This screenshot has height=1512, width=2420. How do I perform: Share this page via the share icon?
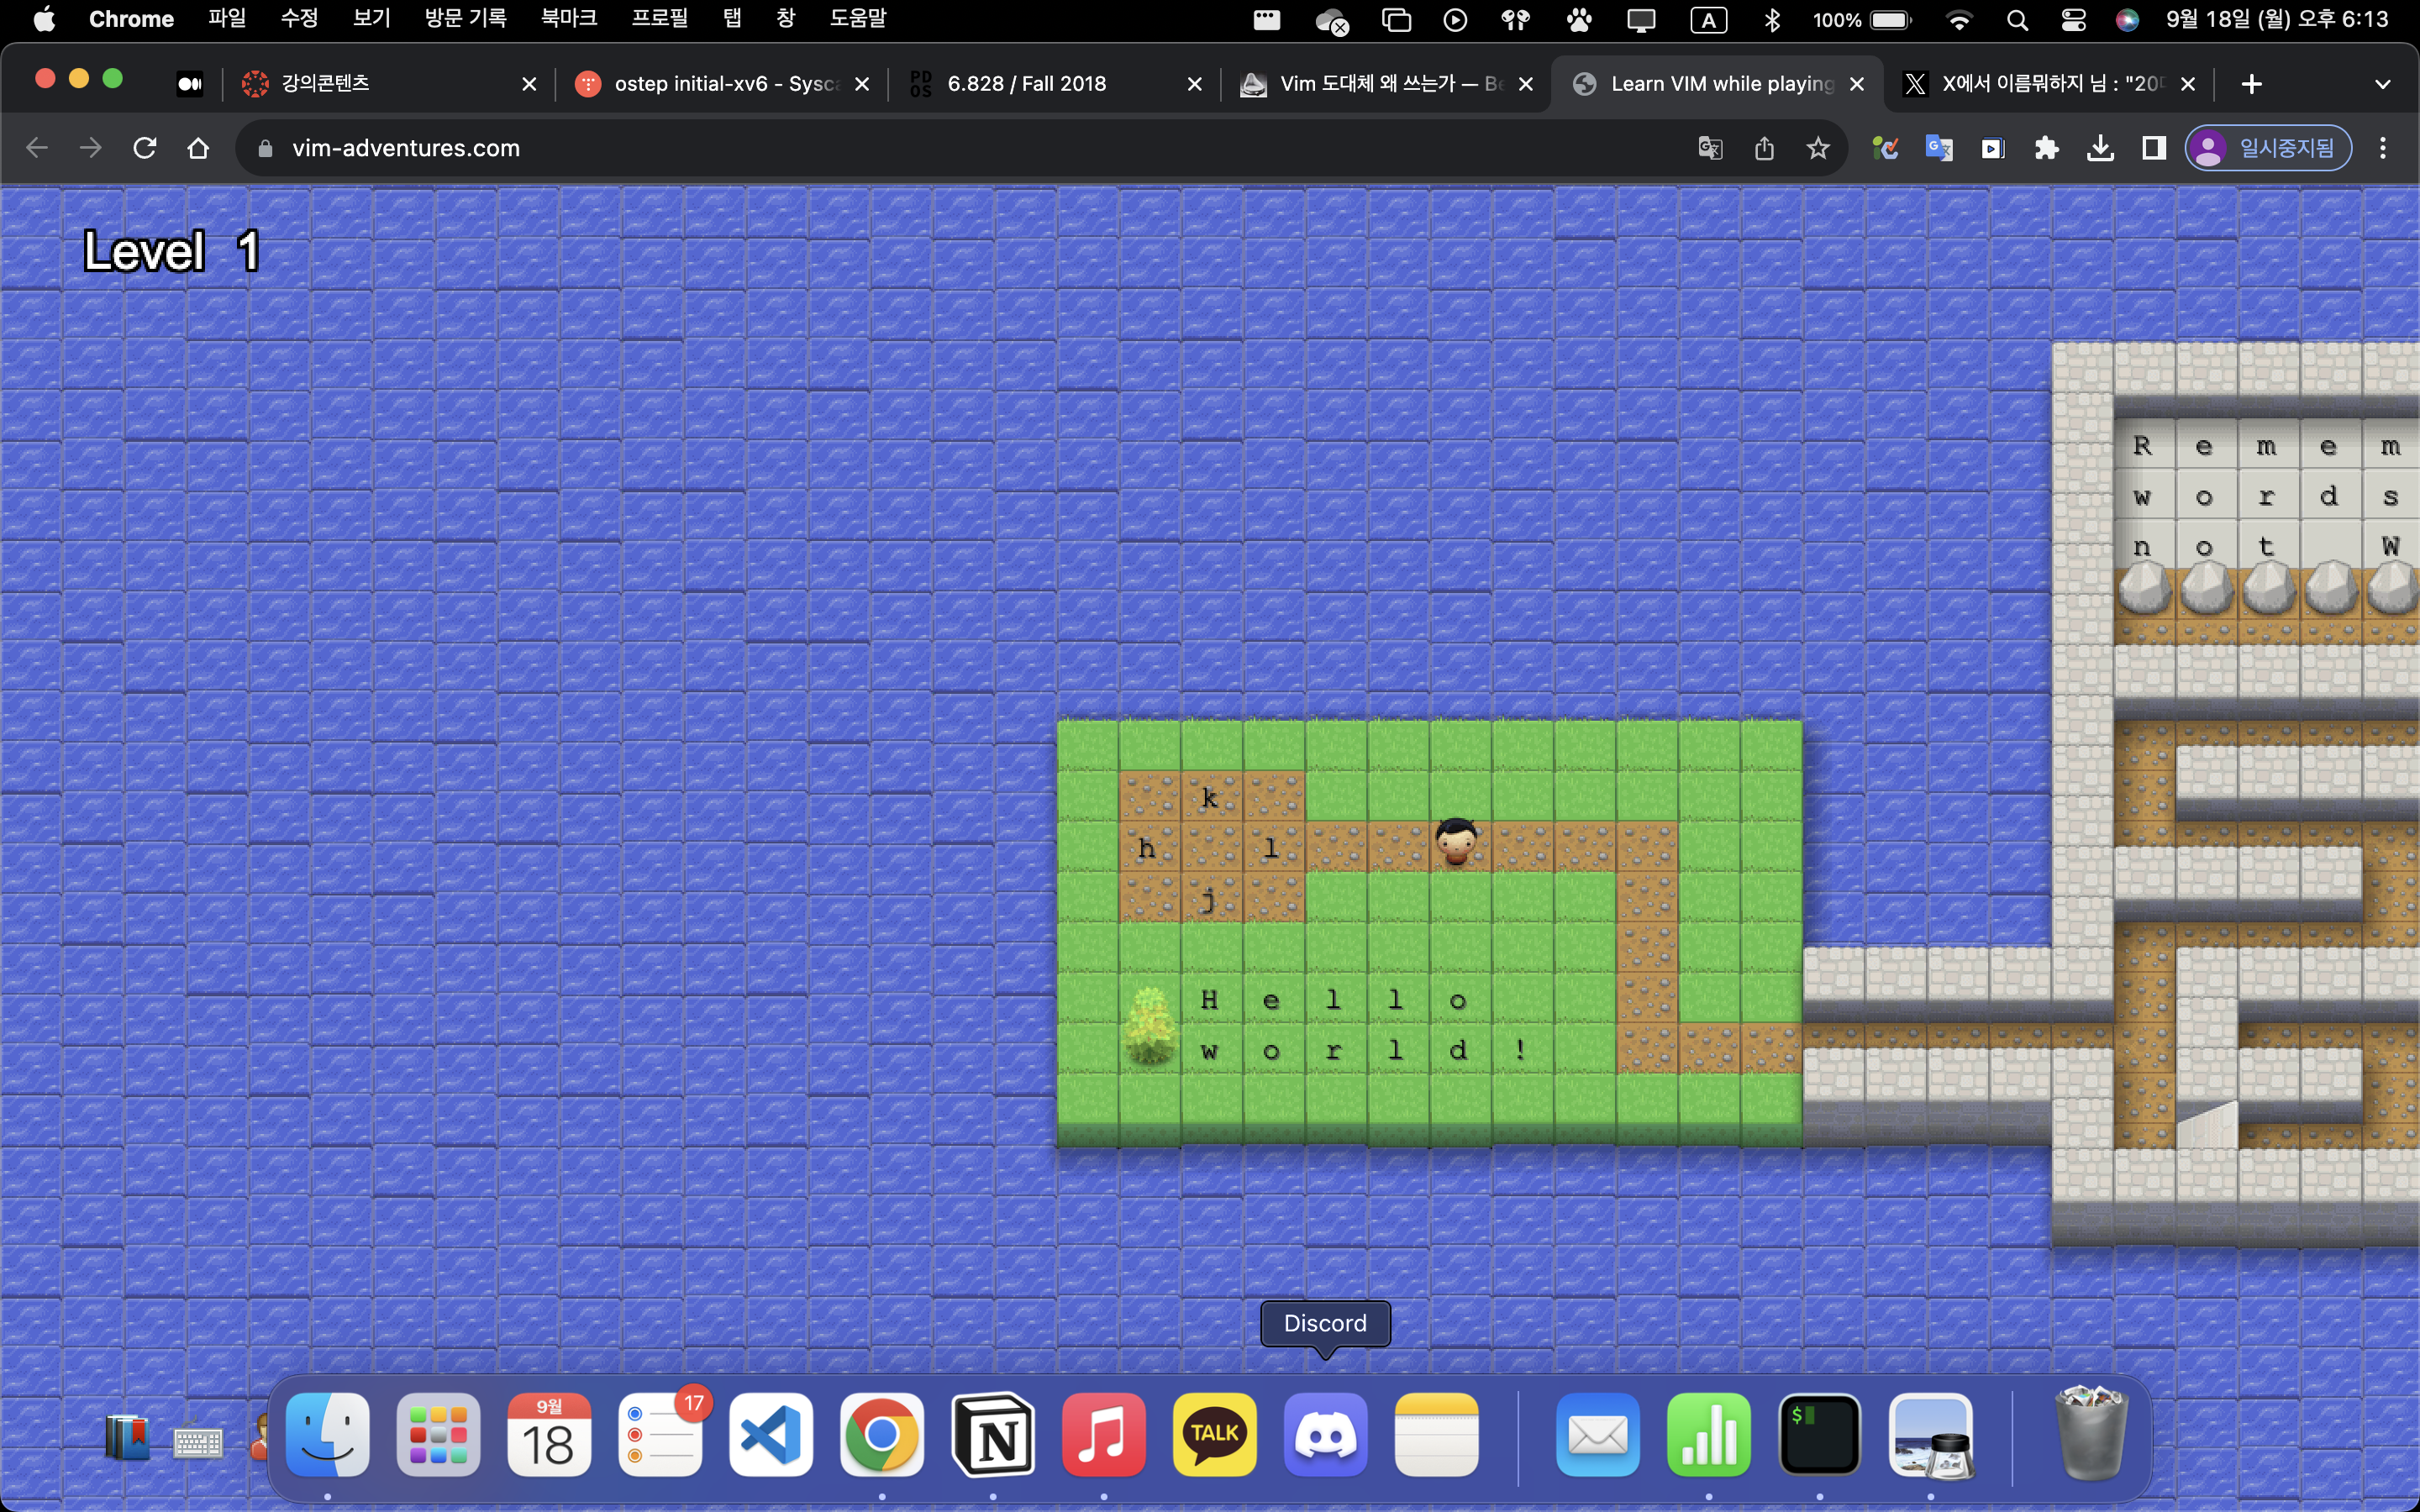point(1764,148)
